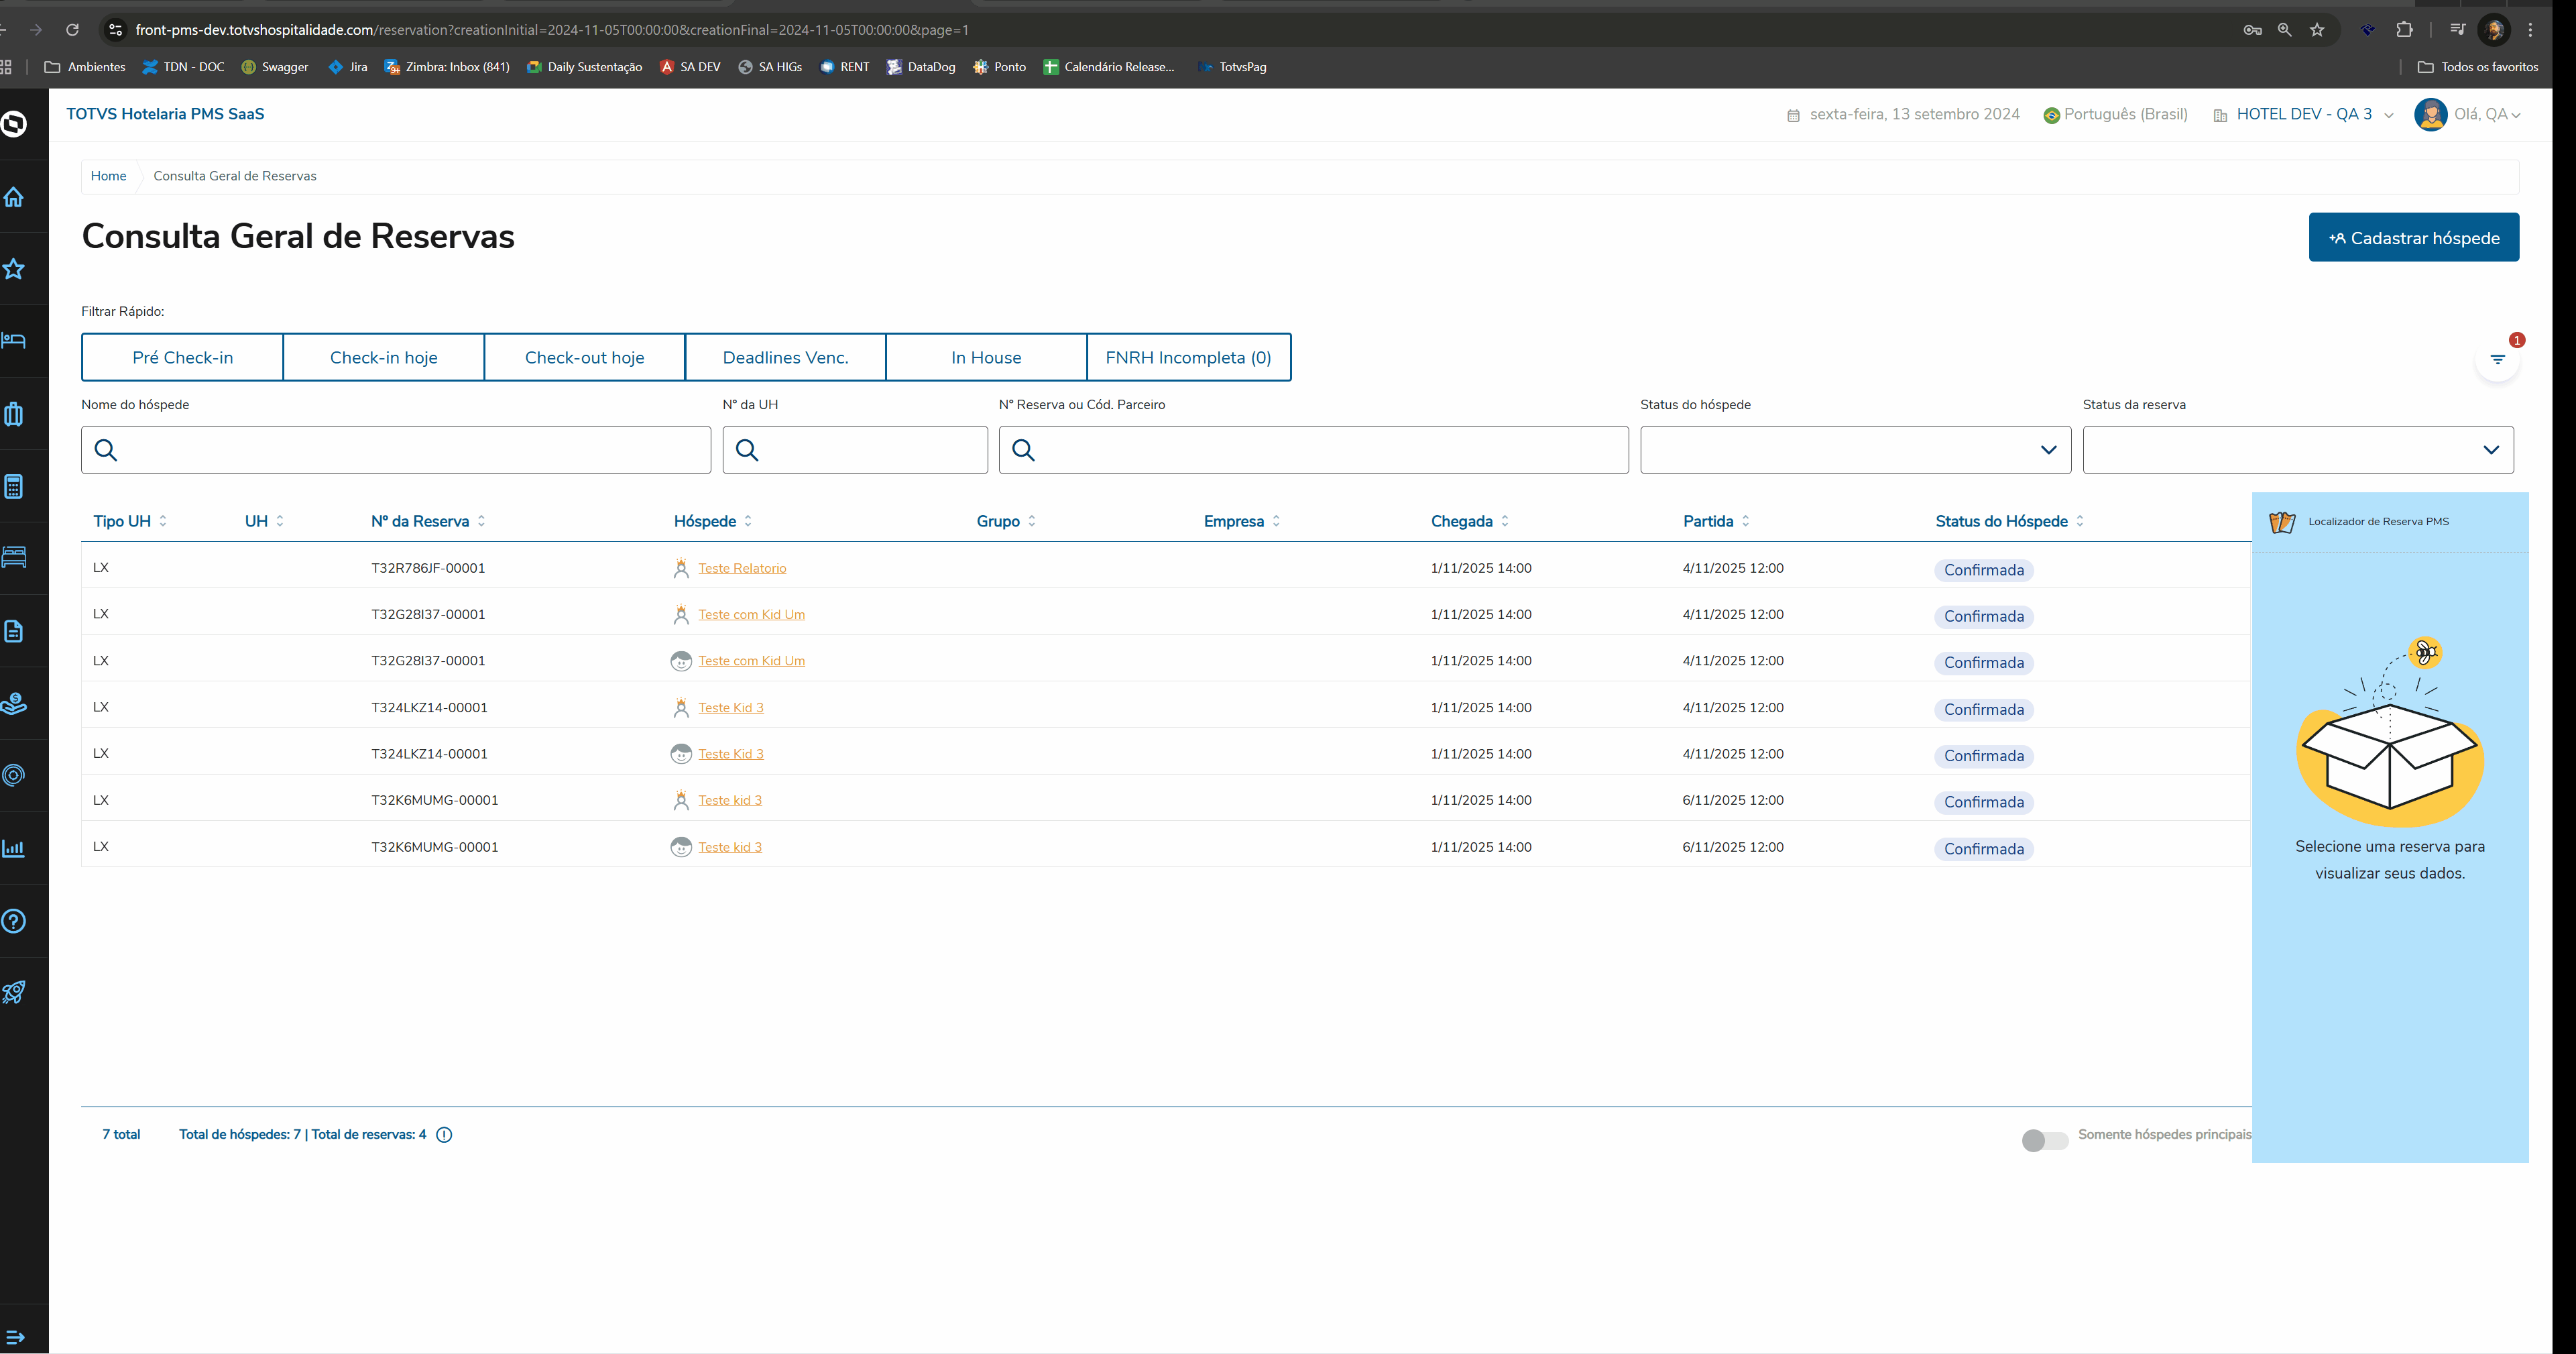This screenshot has height=1354, width=2576.
Task: Select the Check-in hoje quick filter
Action: 384,358
